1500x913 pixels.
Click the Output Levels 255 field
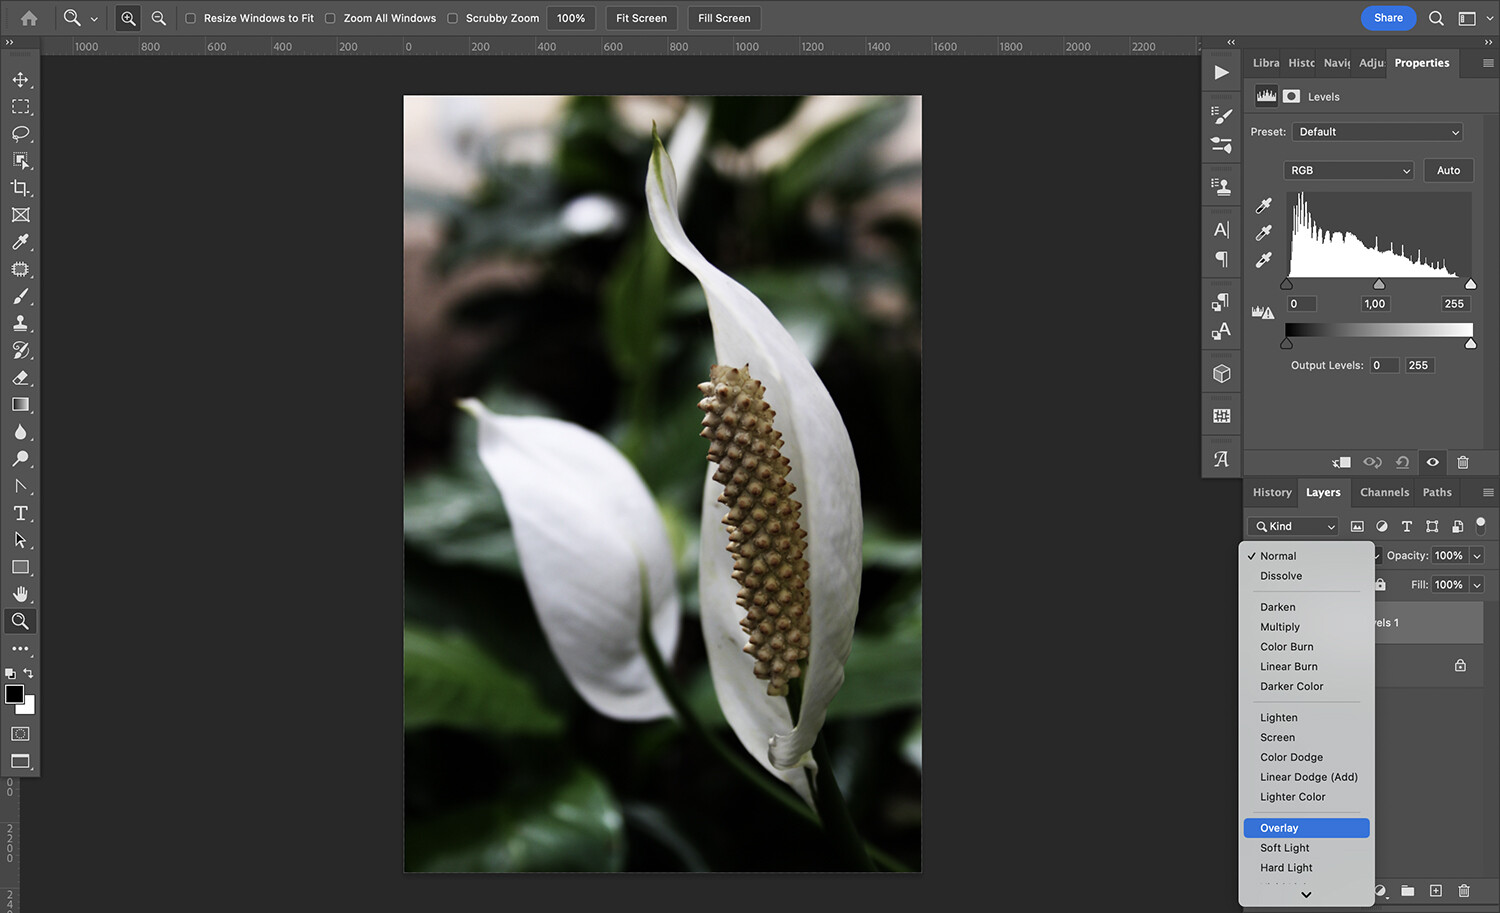pyautogui.click(x=1419, y=365)
